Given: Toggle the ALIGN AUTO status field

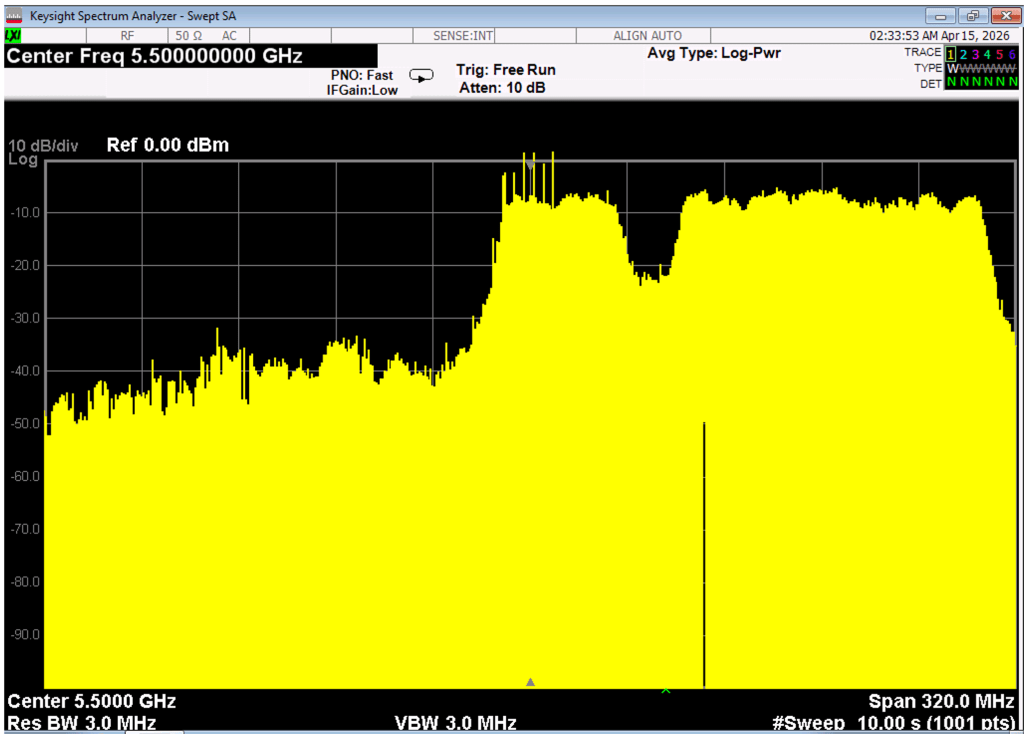Looking at the screenshot, I should [647, 36].
